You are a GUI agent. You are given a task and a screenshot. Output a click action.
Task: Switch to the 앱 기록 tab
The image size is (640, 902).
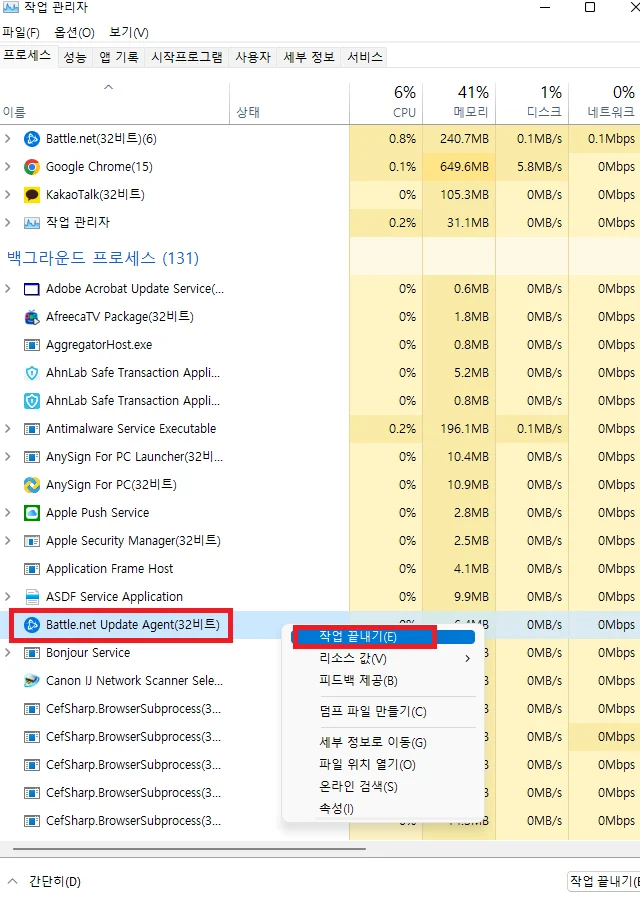point(119,57)
